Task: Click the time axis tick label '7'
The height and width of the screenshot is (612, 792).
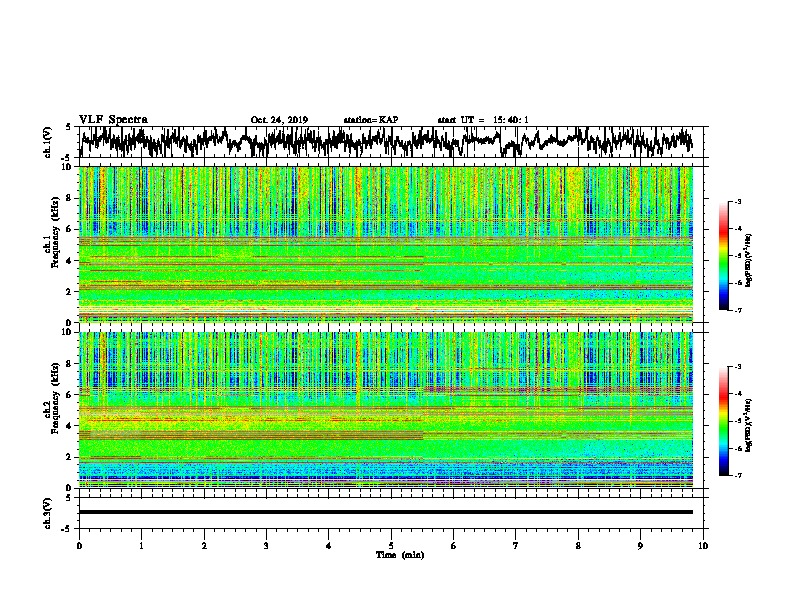Action: pyautogui.click(x=516, y=546)
